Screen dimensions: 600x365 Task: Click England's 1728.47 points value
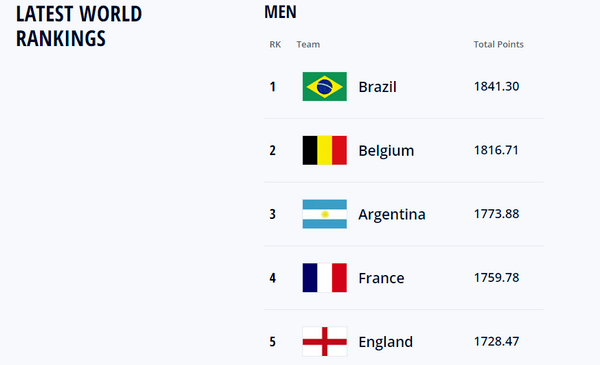(497, 341)
